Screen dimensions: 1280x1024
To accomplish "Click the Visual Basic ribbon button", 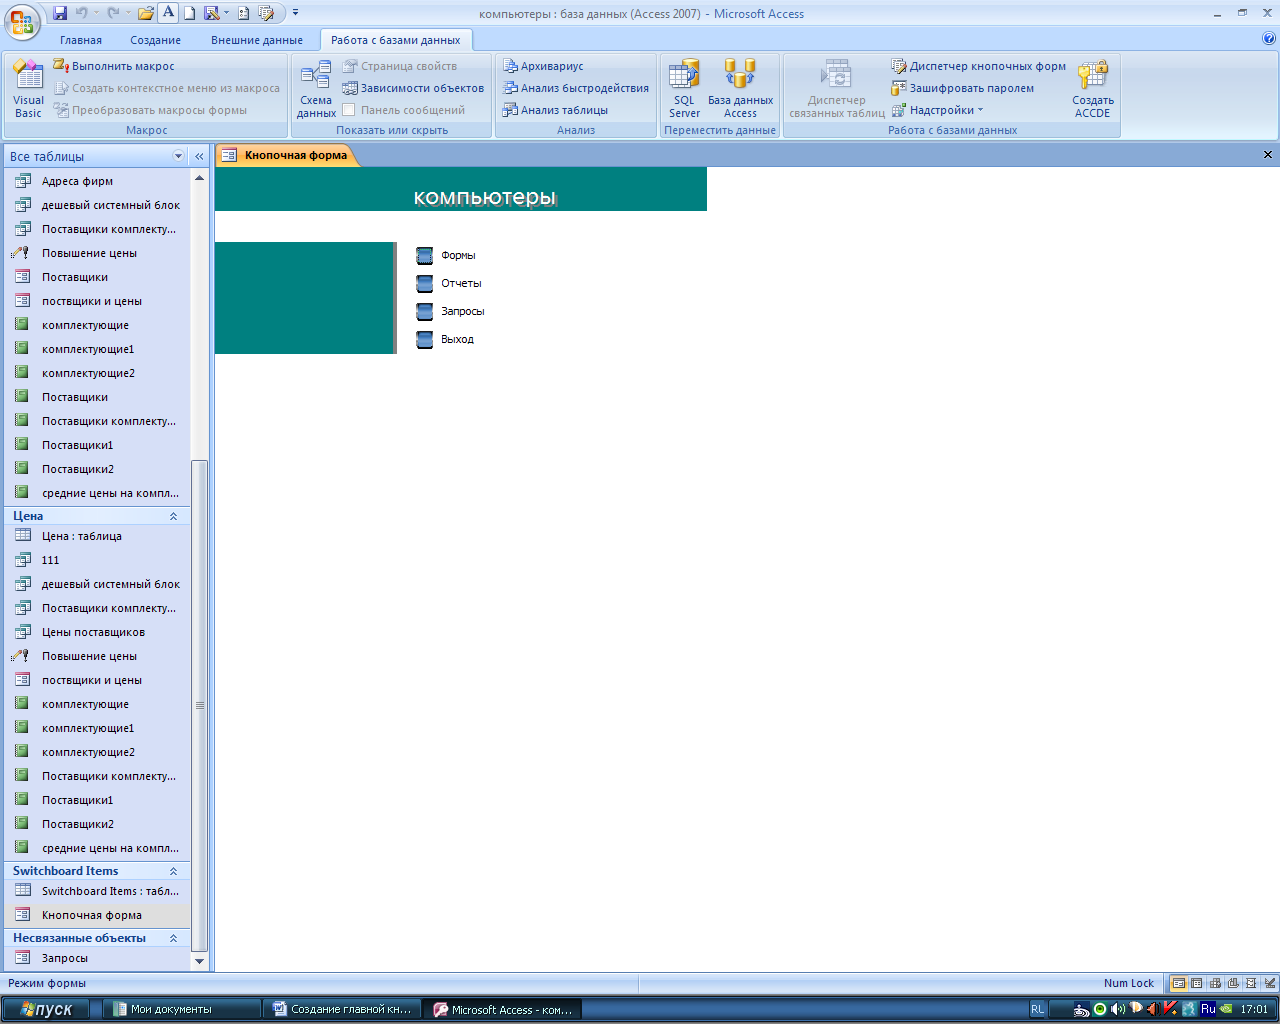I will point(28,88).
